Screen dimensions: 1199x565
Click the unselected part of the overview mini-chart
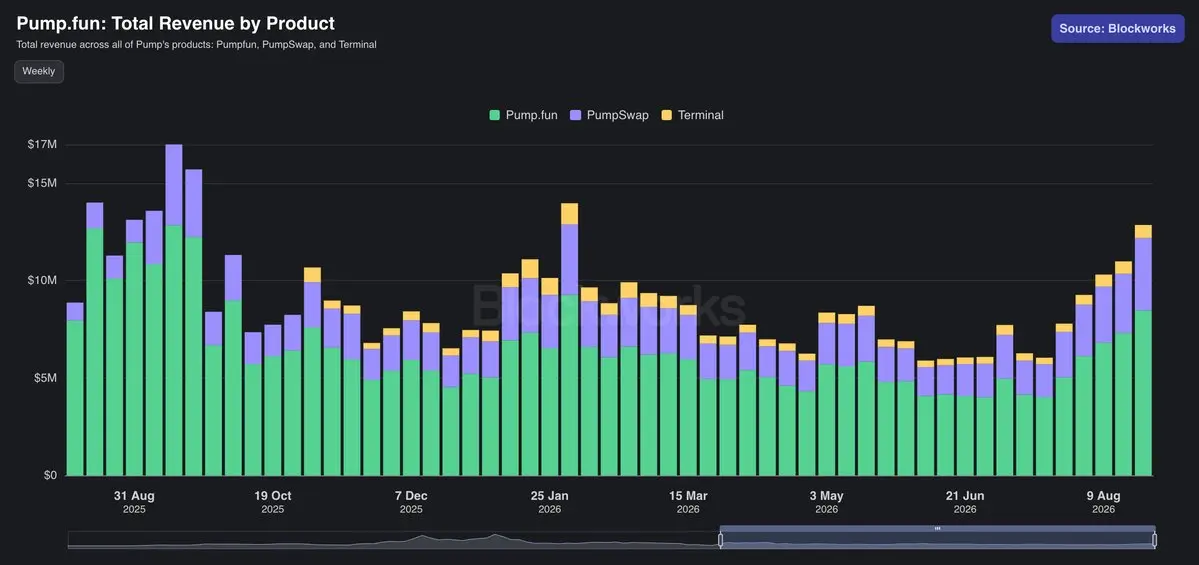pyautogui.click(x=394, y=541)
